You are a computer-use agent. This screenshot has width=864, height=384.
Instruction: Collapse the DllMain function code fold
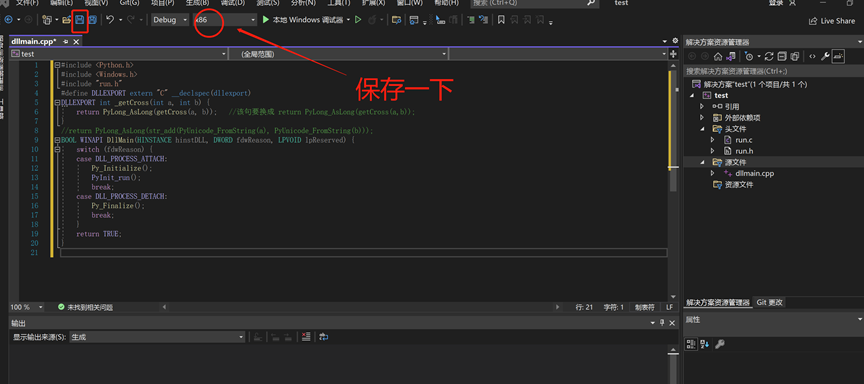coord(57,140)
